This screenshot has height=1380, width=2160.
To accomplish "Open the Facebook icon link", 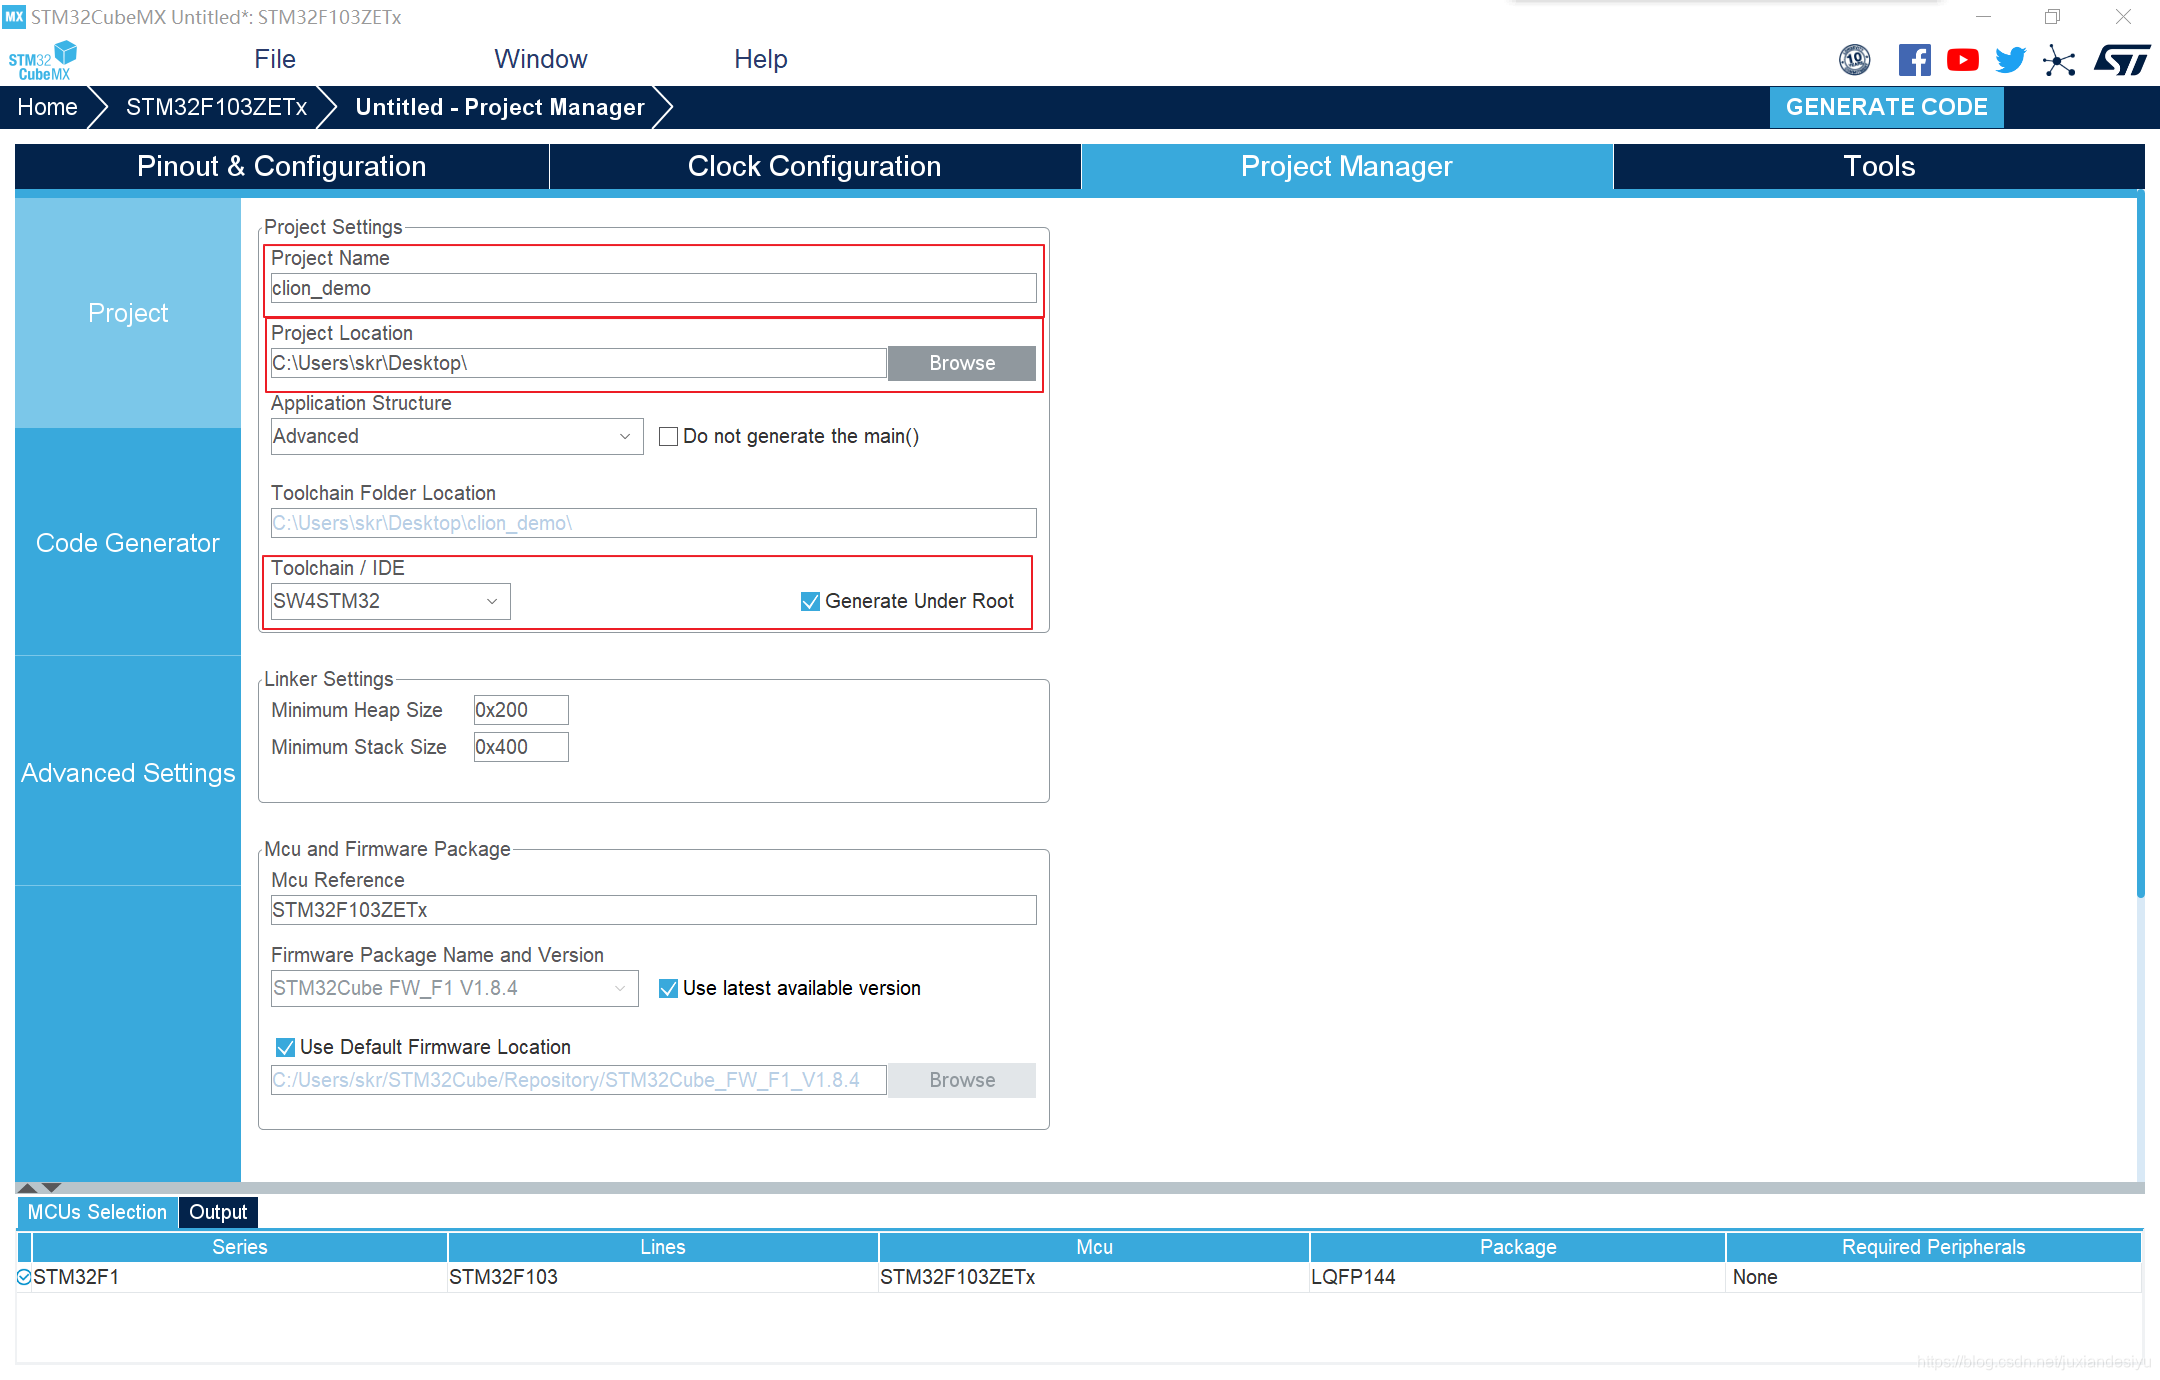I will pos(1914,60).
